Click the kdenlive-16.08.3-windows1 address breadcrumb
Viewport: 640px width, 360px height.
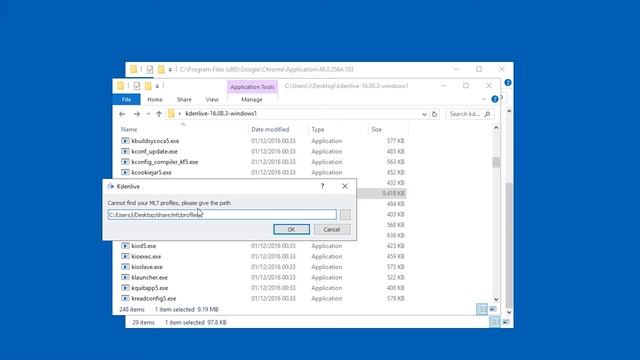click(221, 113)
